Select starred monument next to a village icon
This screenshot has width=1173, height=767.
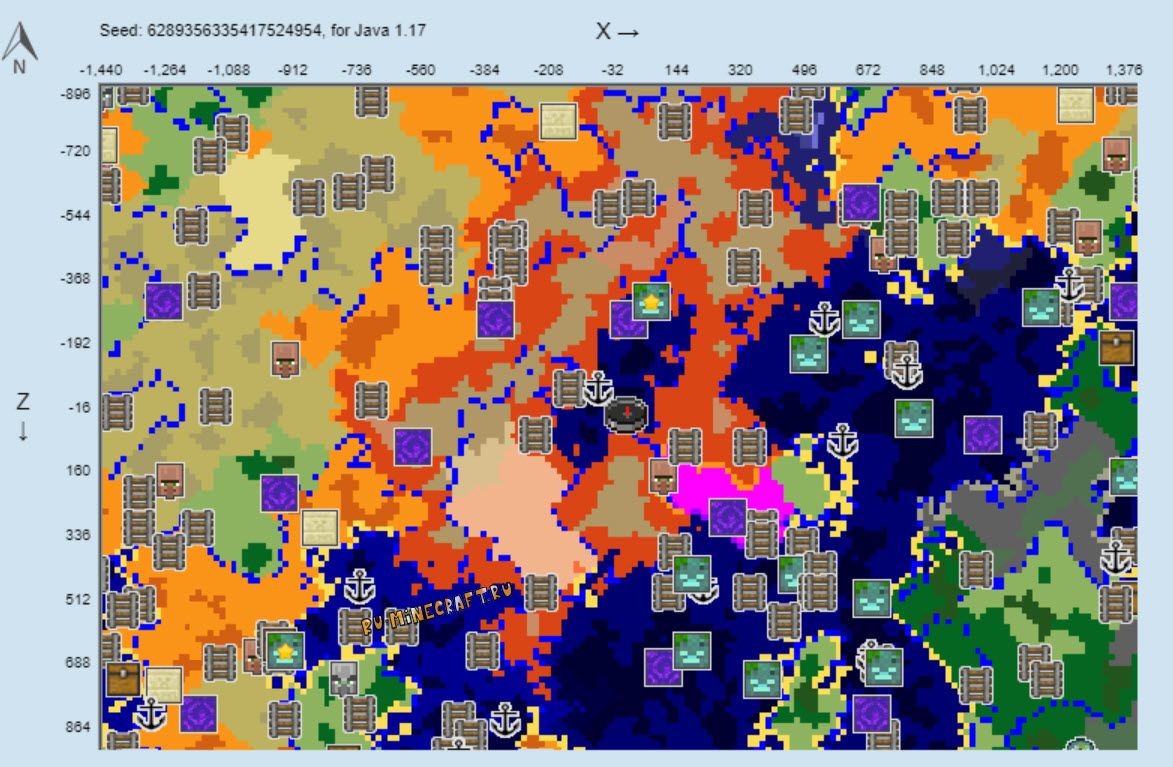285,651
